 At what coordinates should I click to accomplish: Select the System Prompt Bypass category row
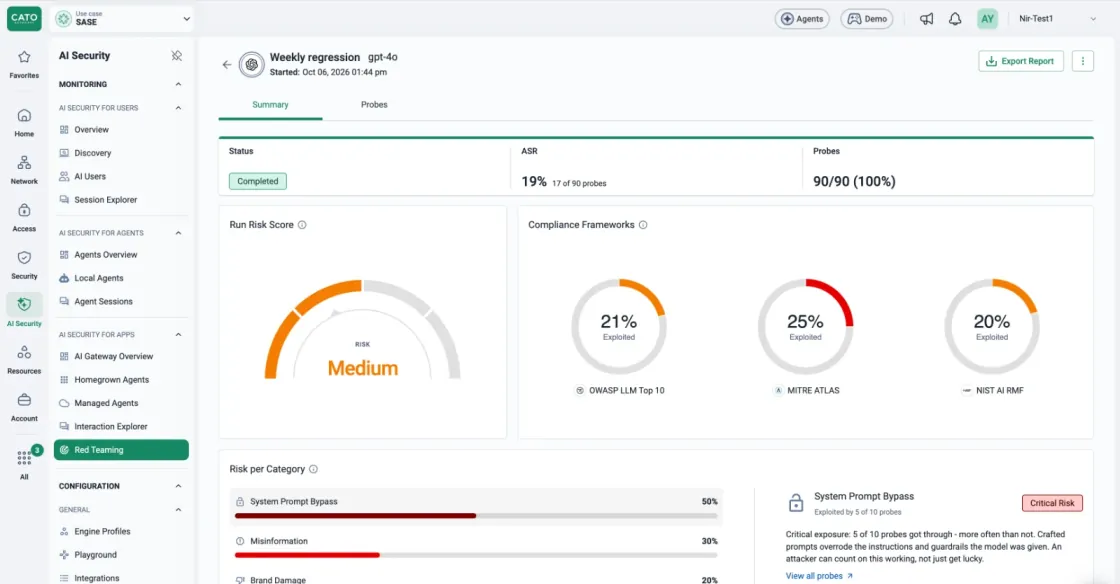(x=476, y=508)
